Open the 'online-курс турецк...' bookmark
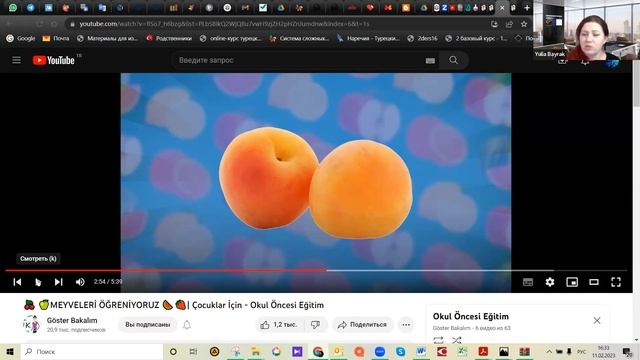 (x=231, y=38)
